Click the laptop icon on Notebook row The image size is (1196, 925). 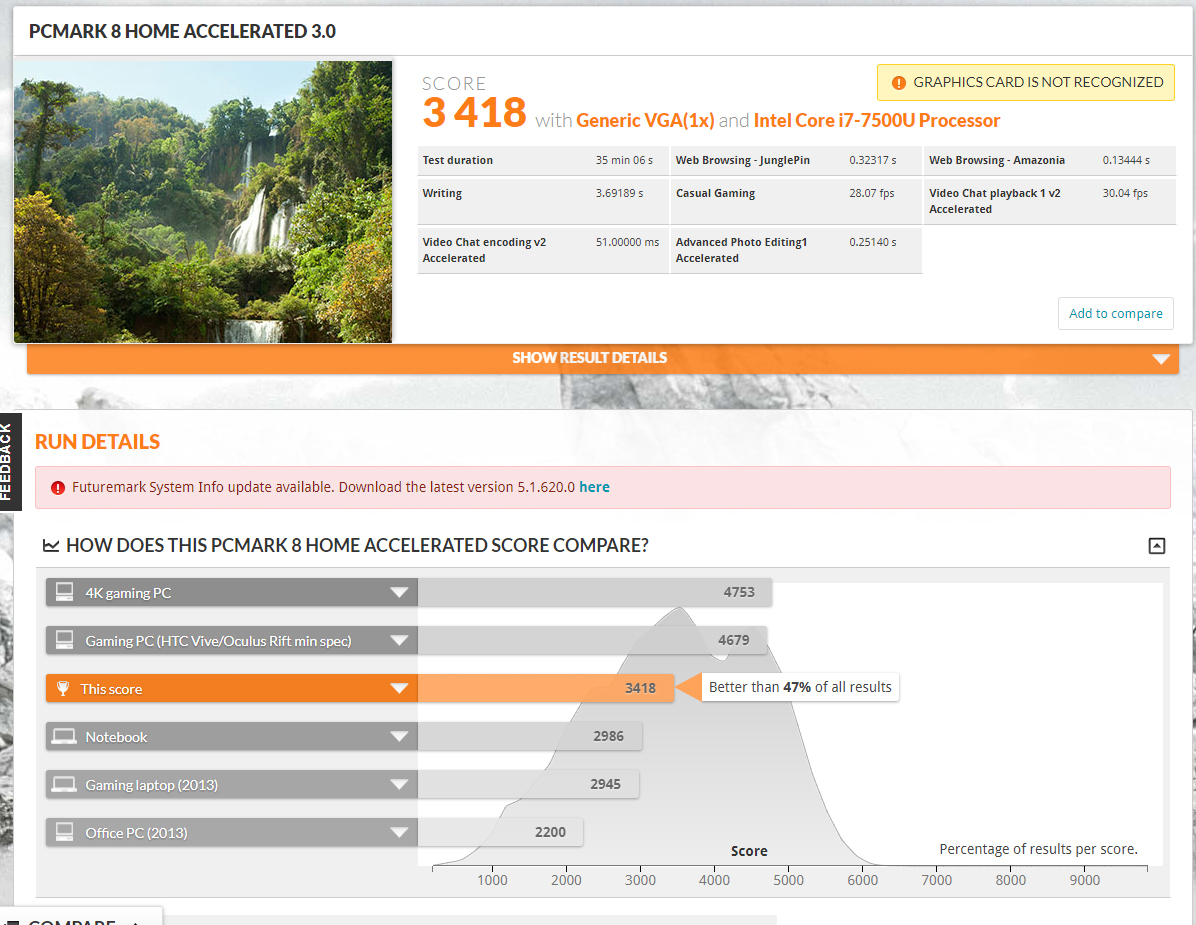pos(63,736)
